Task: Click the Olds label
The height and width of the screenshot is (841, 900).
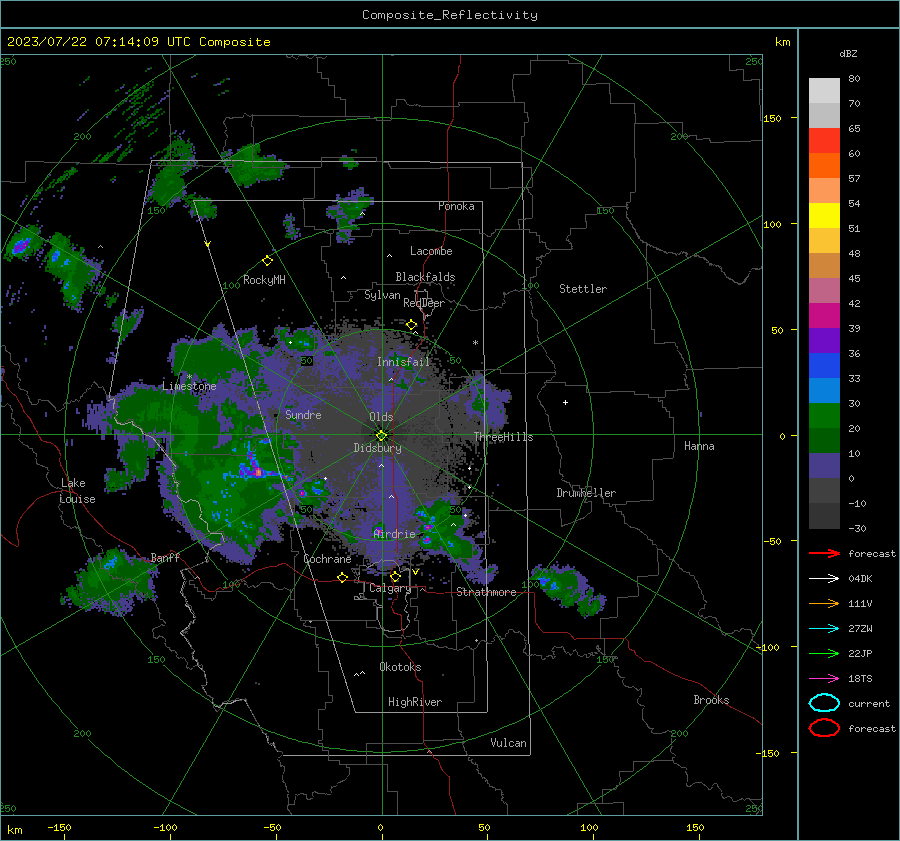Action: tap(381, 417)
